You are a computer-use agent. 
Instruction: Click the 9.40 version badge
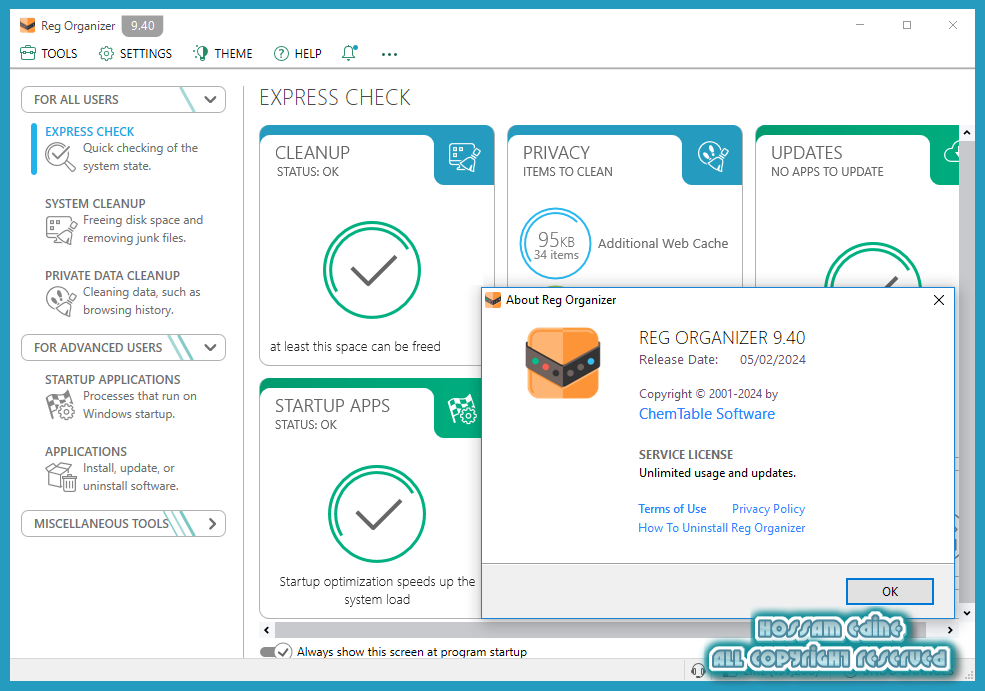pyautogui.click(x=143, y=26)
